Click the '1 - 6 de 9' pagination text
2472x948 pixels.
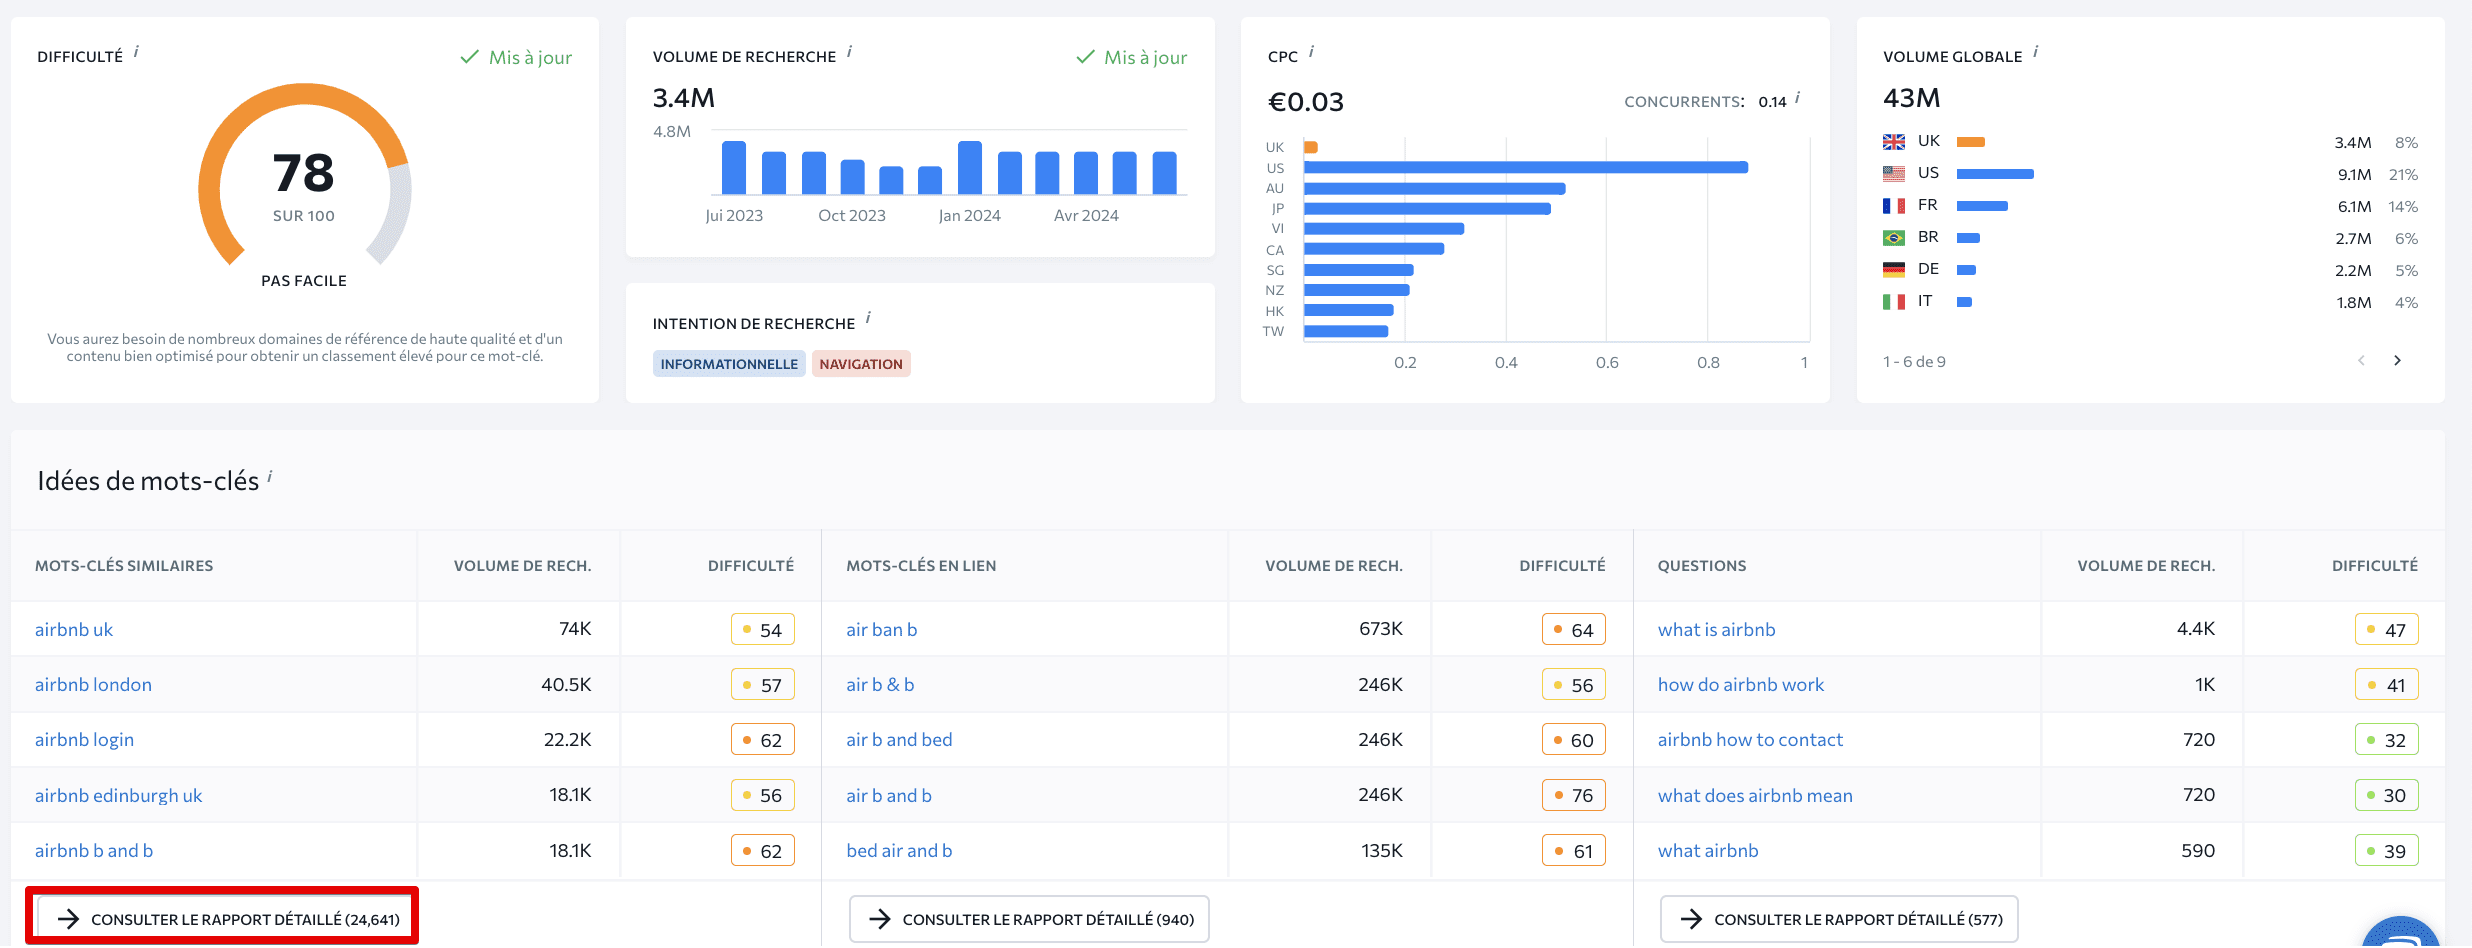[x=1914, y=362]
